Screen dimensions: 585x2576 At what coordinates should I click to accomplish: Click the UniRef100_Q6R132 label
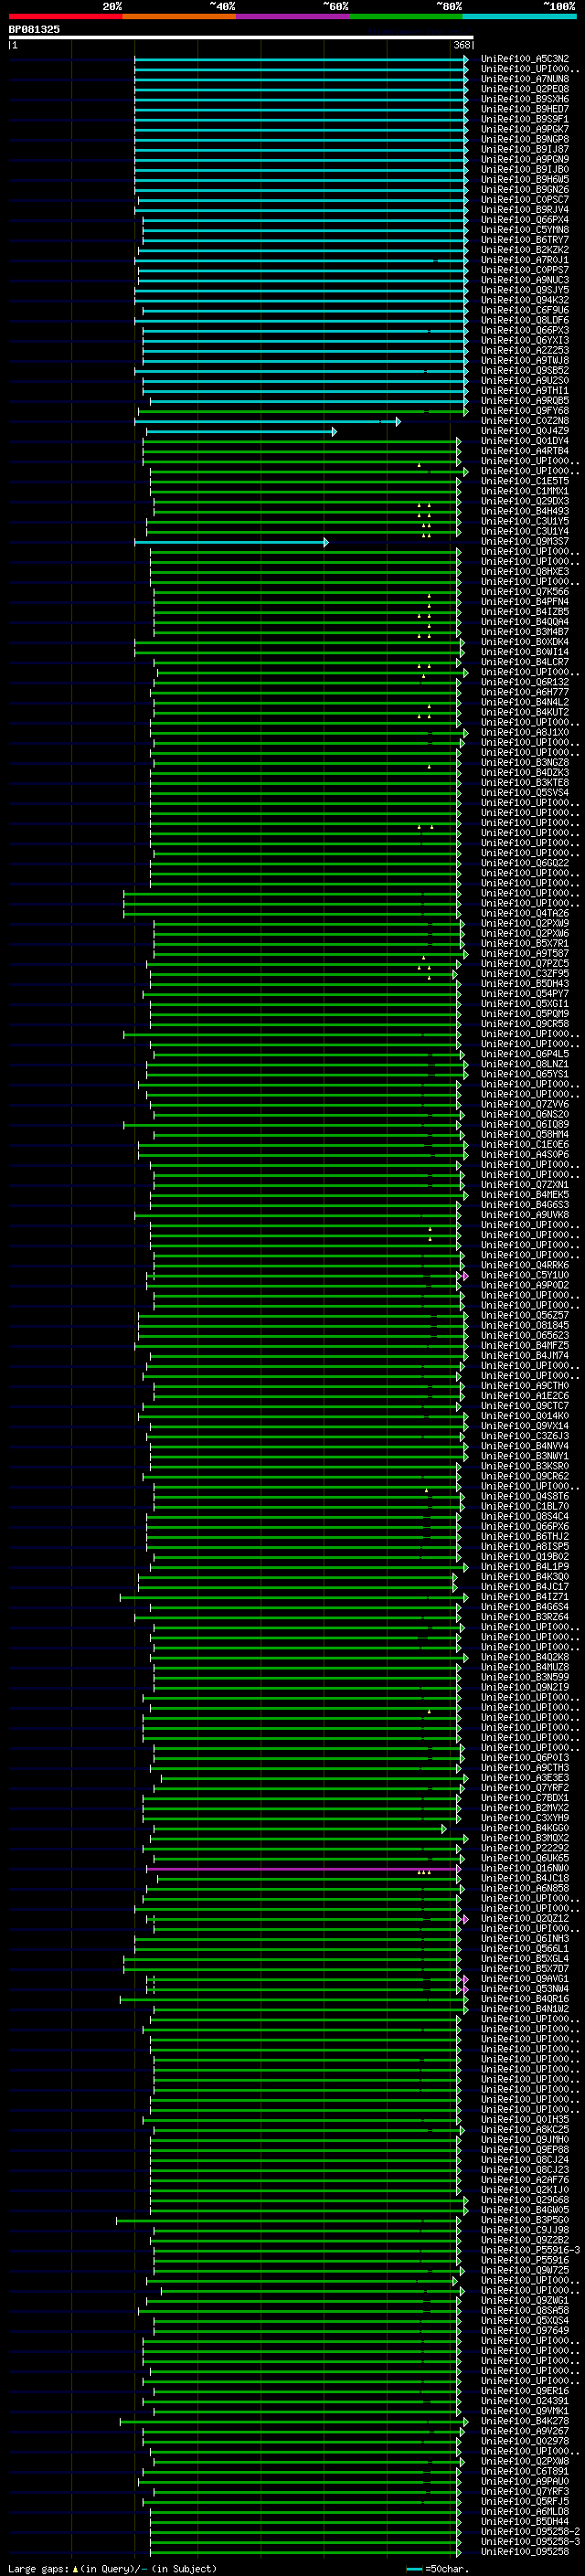pyautogui.click(x=525, y=682)
